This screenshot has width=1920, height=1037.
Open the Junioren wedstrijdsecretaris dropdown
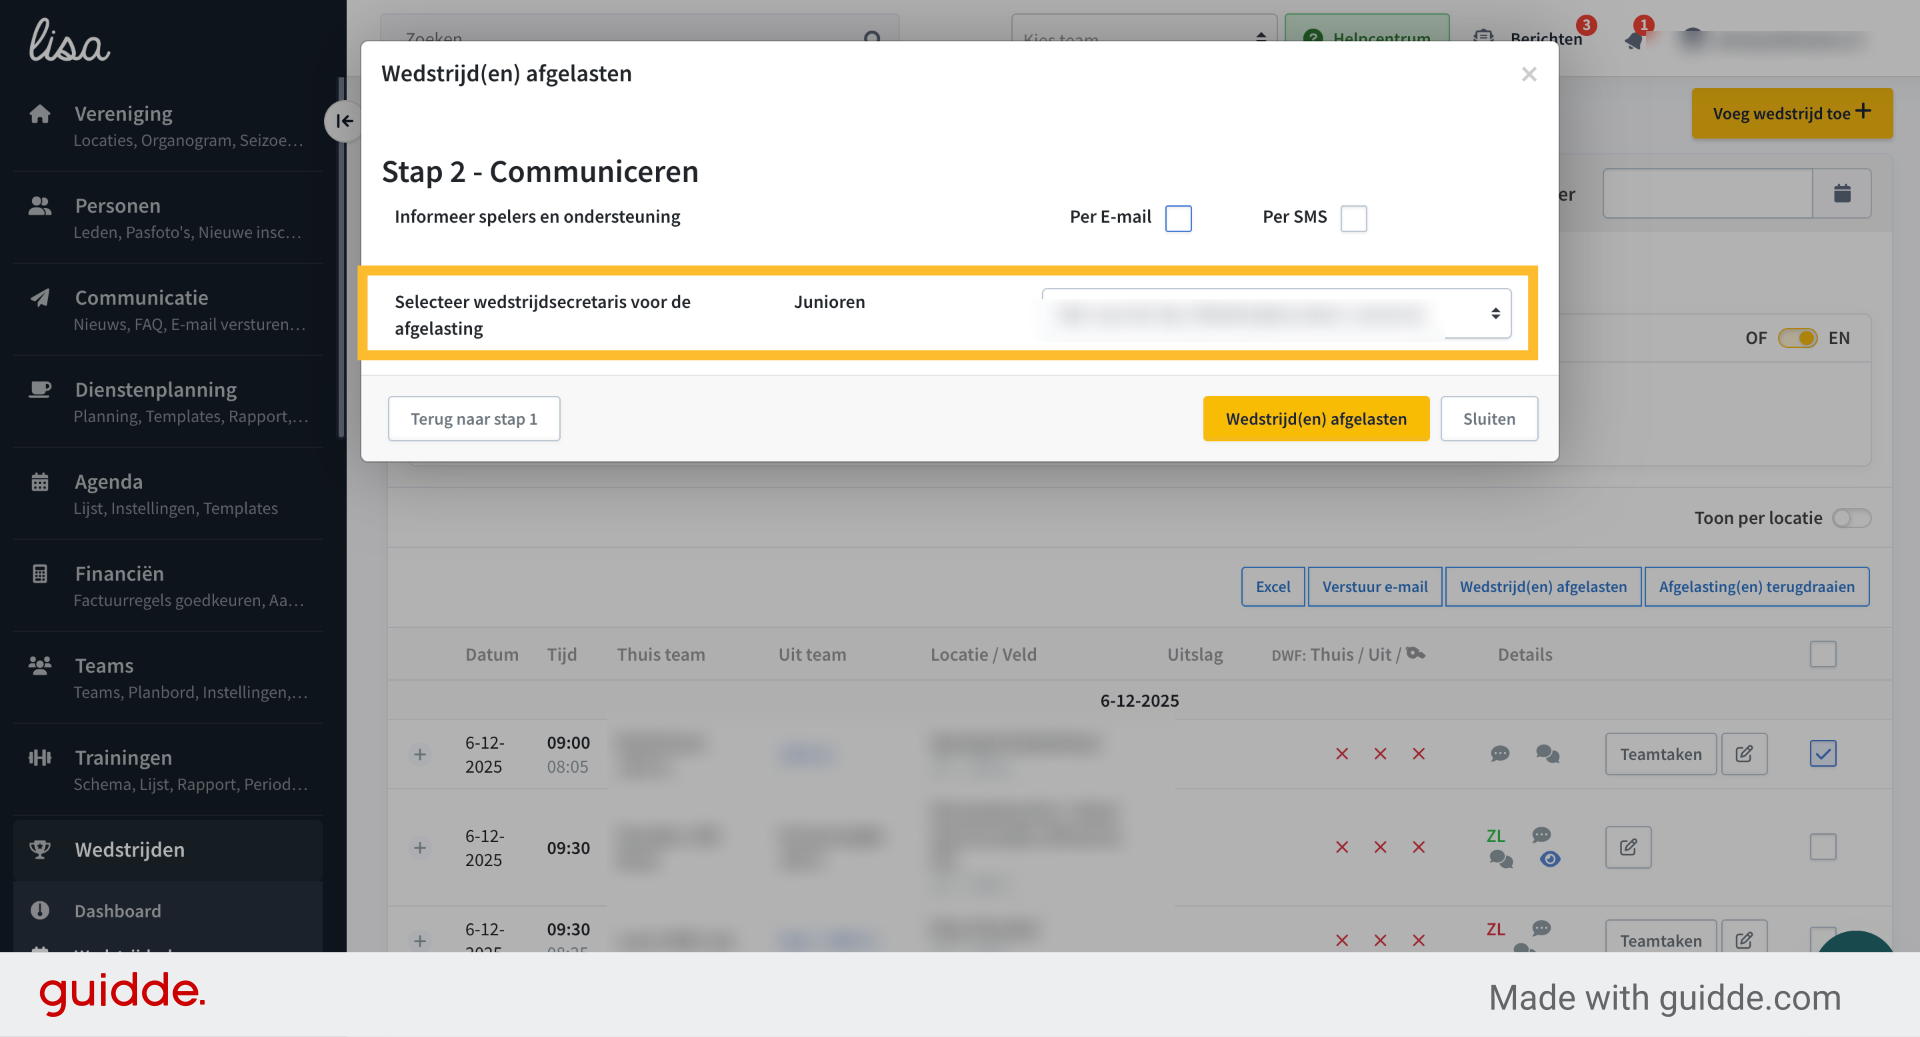click(x=1277, y=314)
